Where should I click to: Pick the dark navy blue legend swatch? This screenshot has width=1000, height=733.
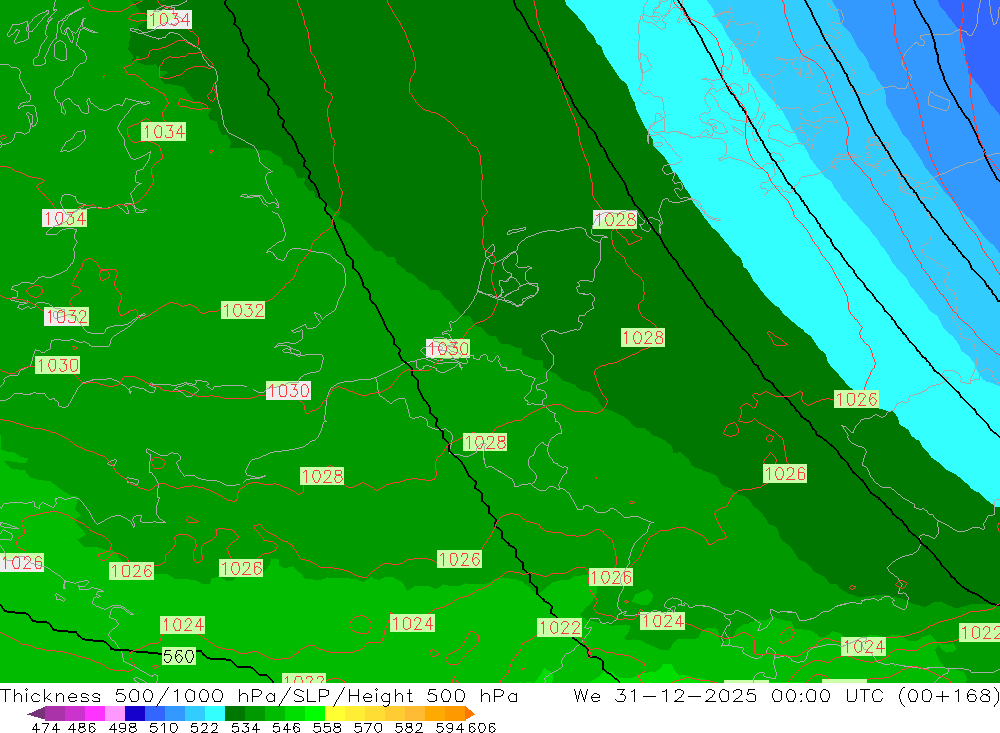point(135,714)
